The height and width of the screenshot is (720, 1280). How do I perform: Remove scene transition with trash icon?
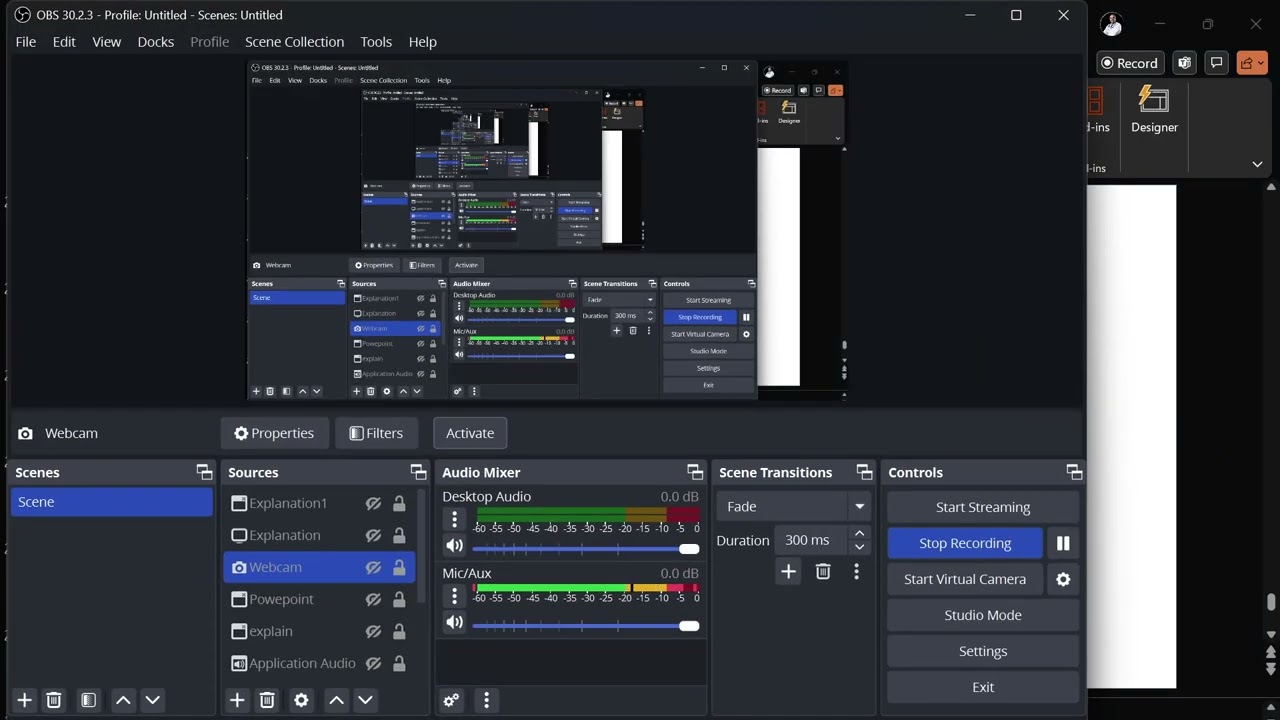pos(823,571)
